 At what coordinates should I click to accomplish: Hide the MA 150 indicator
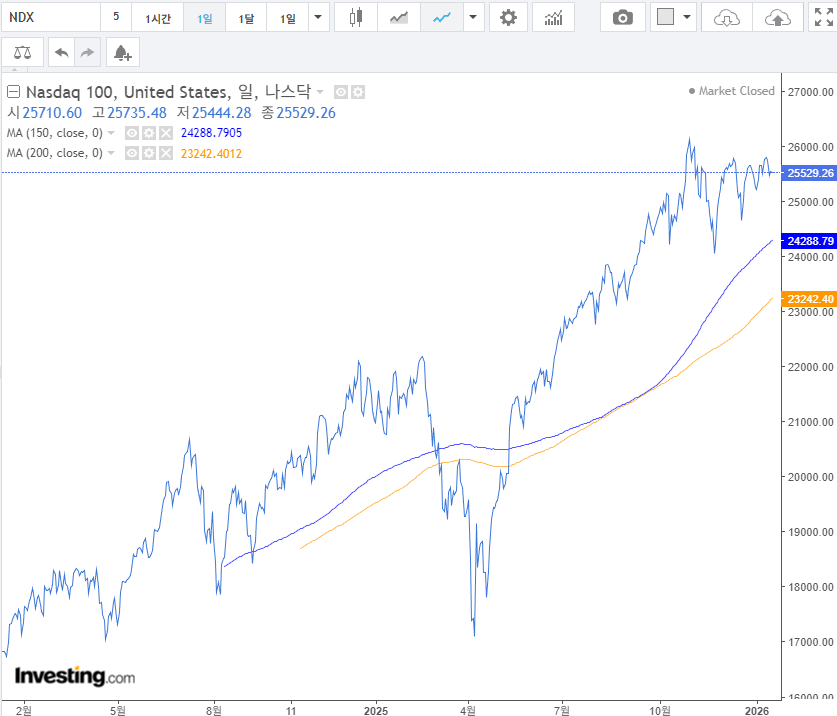[x=132, y=132]
